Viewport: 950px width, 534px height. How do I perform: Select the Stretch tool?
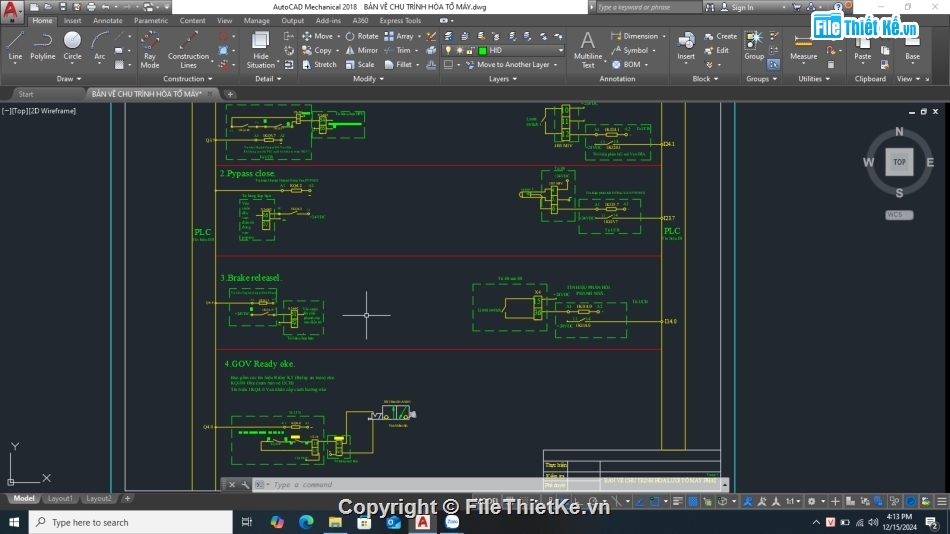pyautogui.click(x=319, y=64)
